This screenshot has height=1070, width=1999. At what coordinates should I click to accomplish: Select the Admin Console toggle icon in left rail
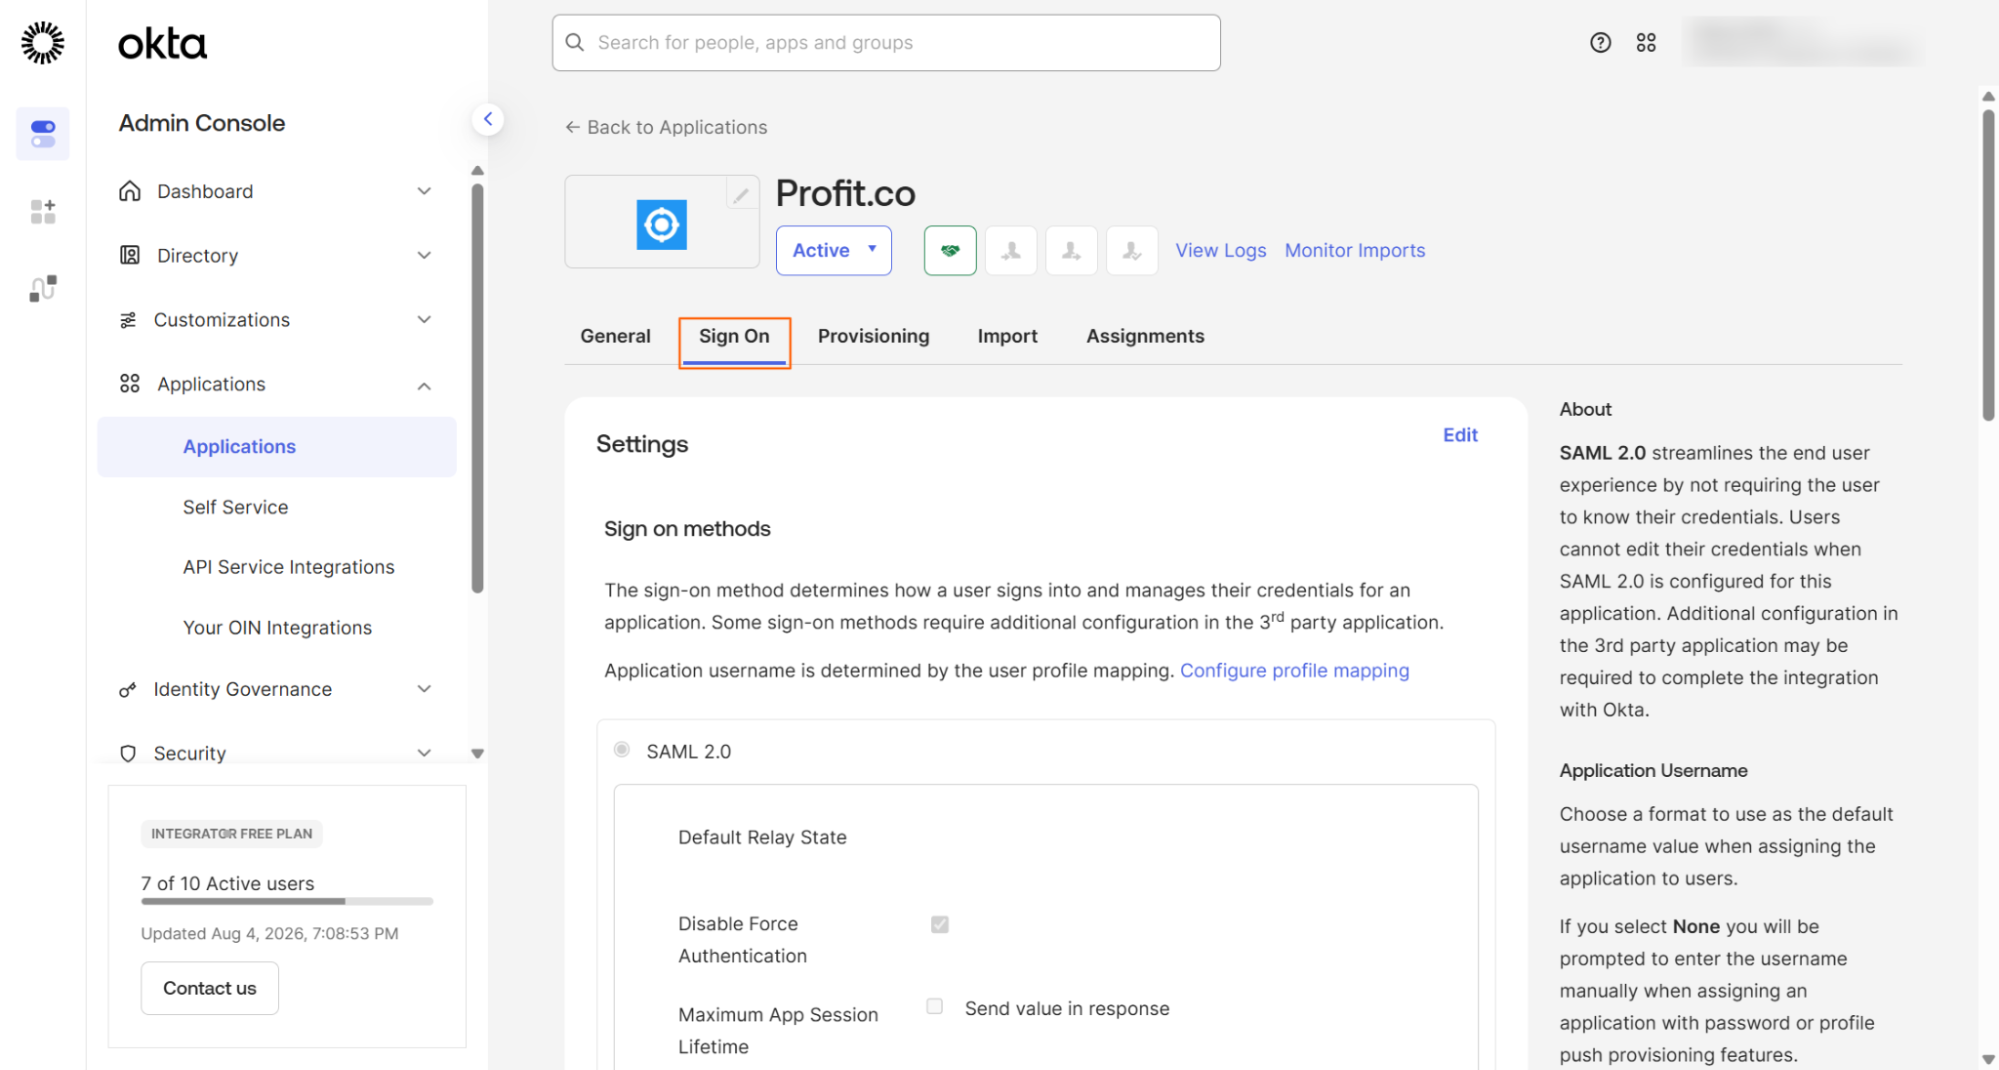[x=43, y=134]
